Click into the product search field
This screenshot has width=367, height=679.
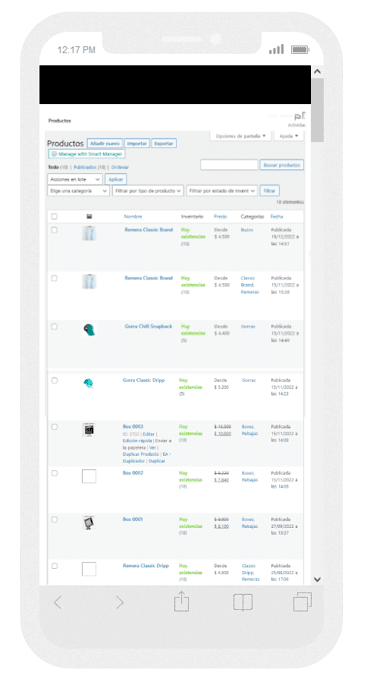(229, 165)
